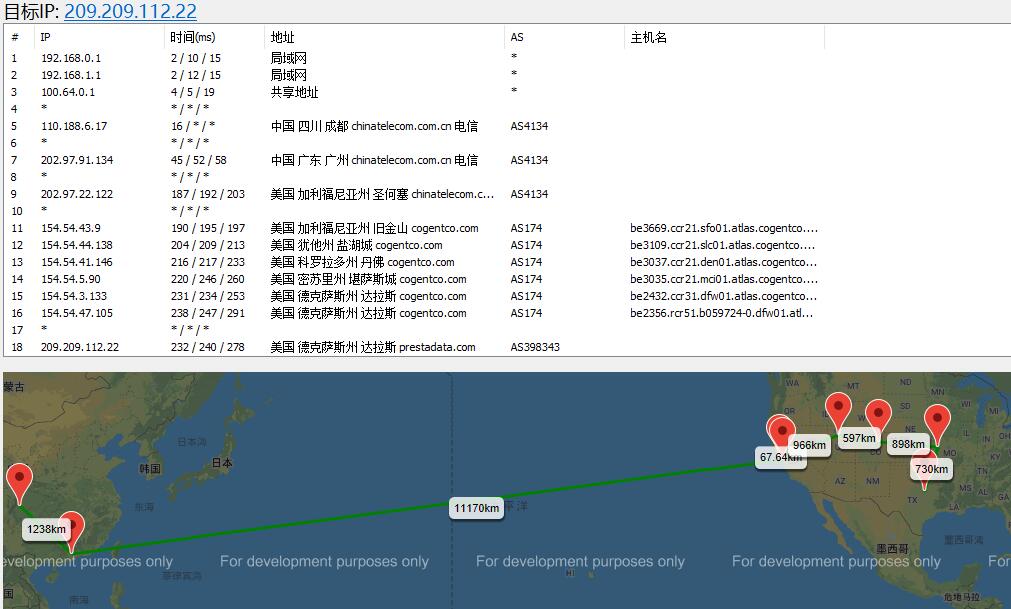The width and height of the screenshot is (1011, 609).
Task: Click the Chengdu map marker pin
Action: (x=19, y=483)
